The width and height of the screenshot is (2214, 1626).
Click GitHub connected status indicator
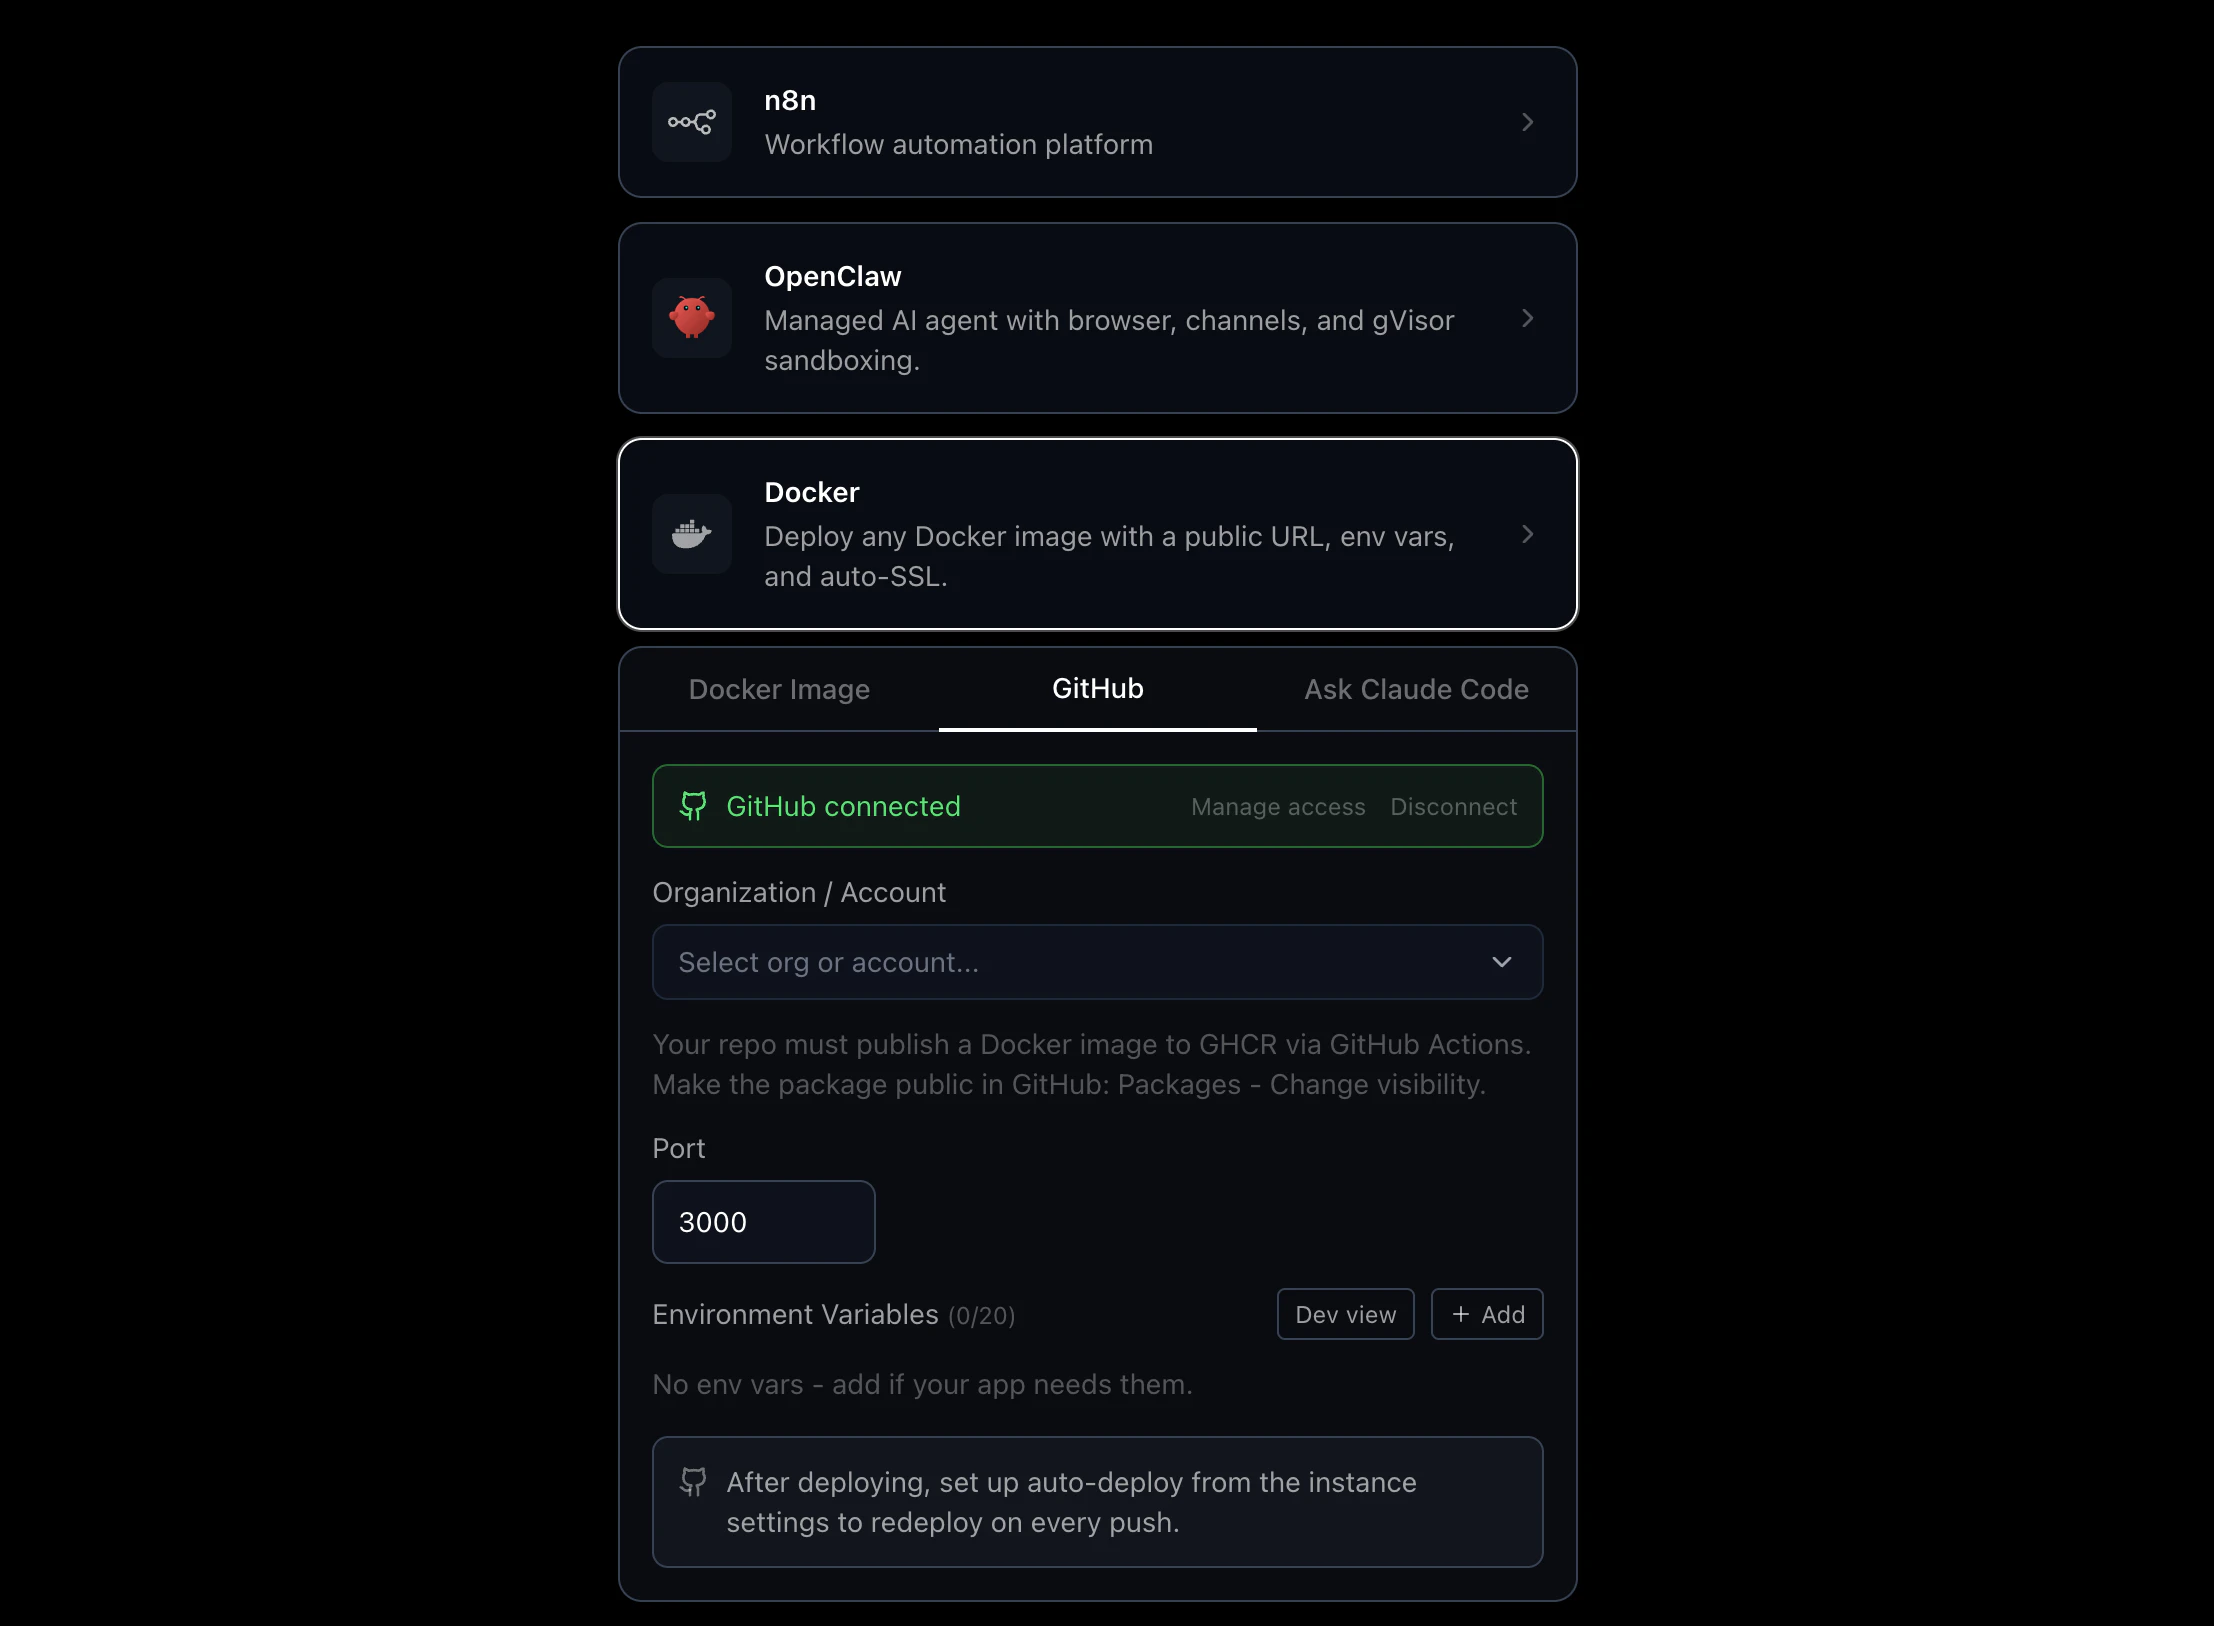pos(842,806)
